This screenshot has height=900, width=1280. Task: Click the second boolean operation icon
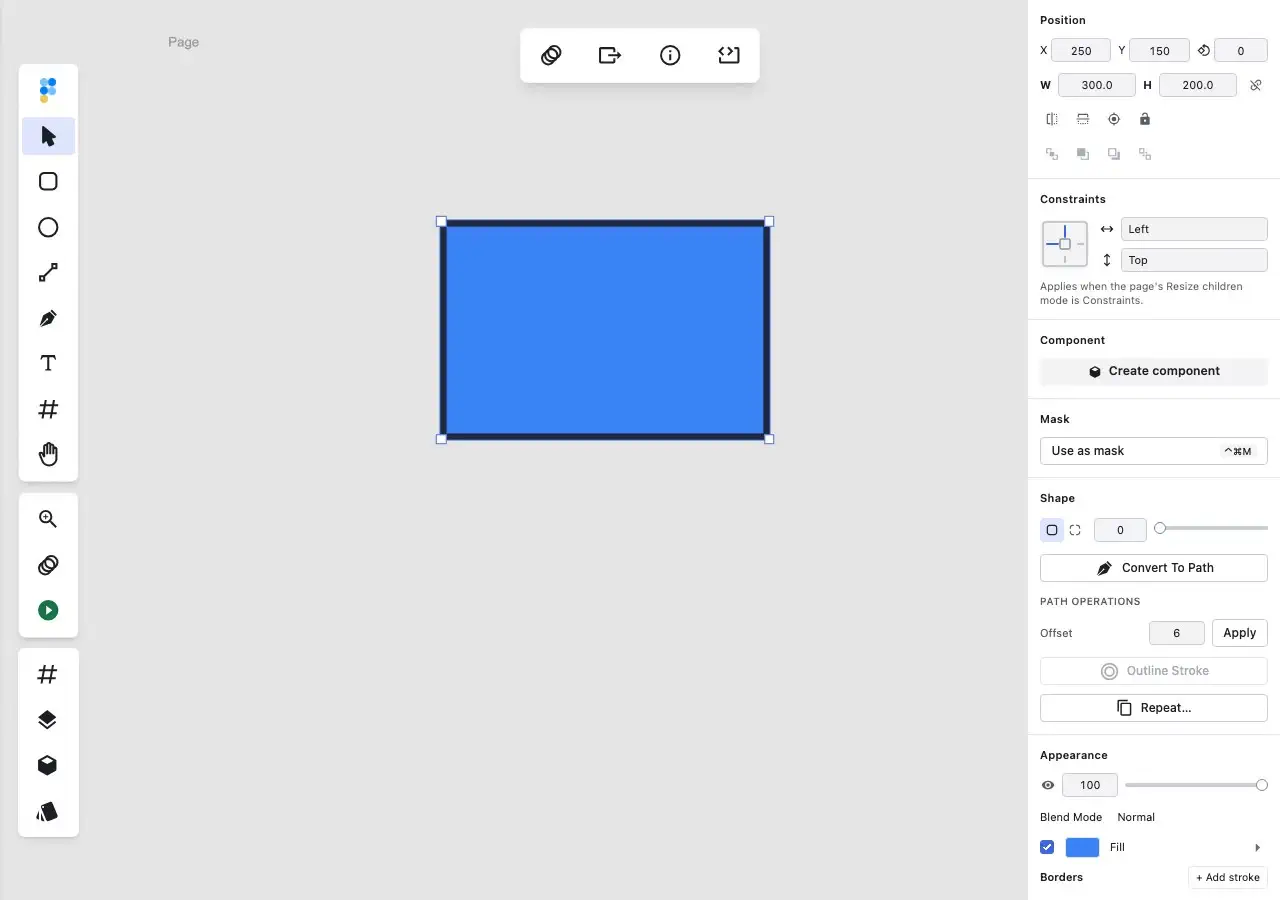(x=1083, y=154)
